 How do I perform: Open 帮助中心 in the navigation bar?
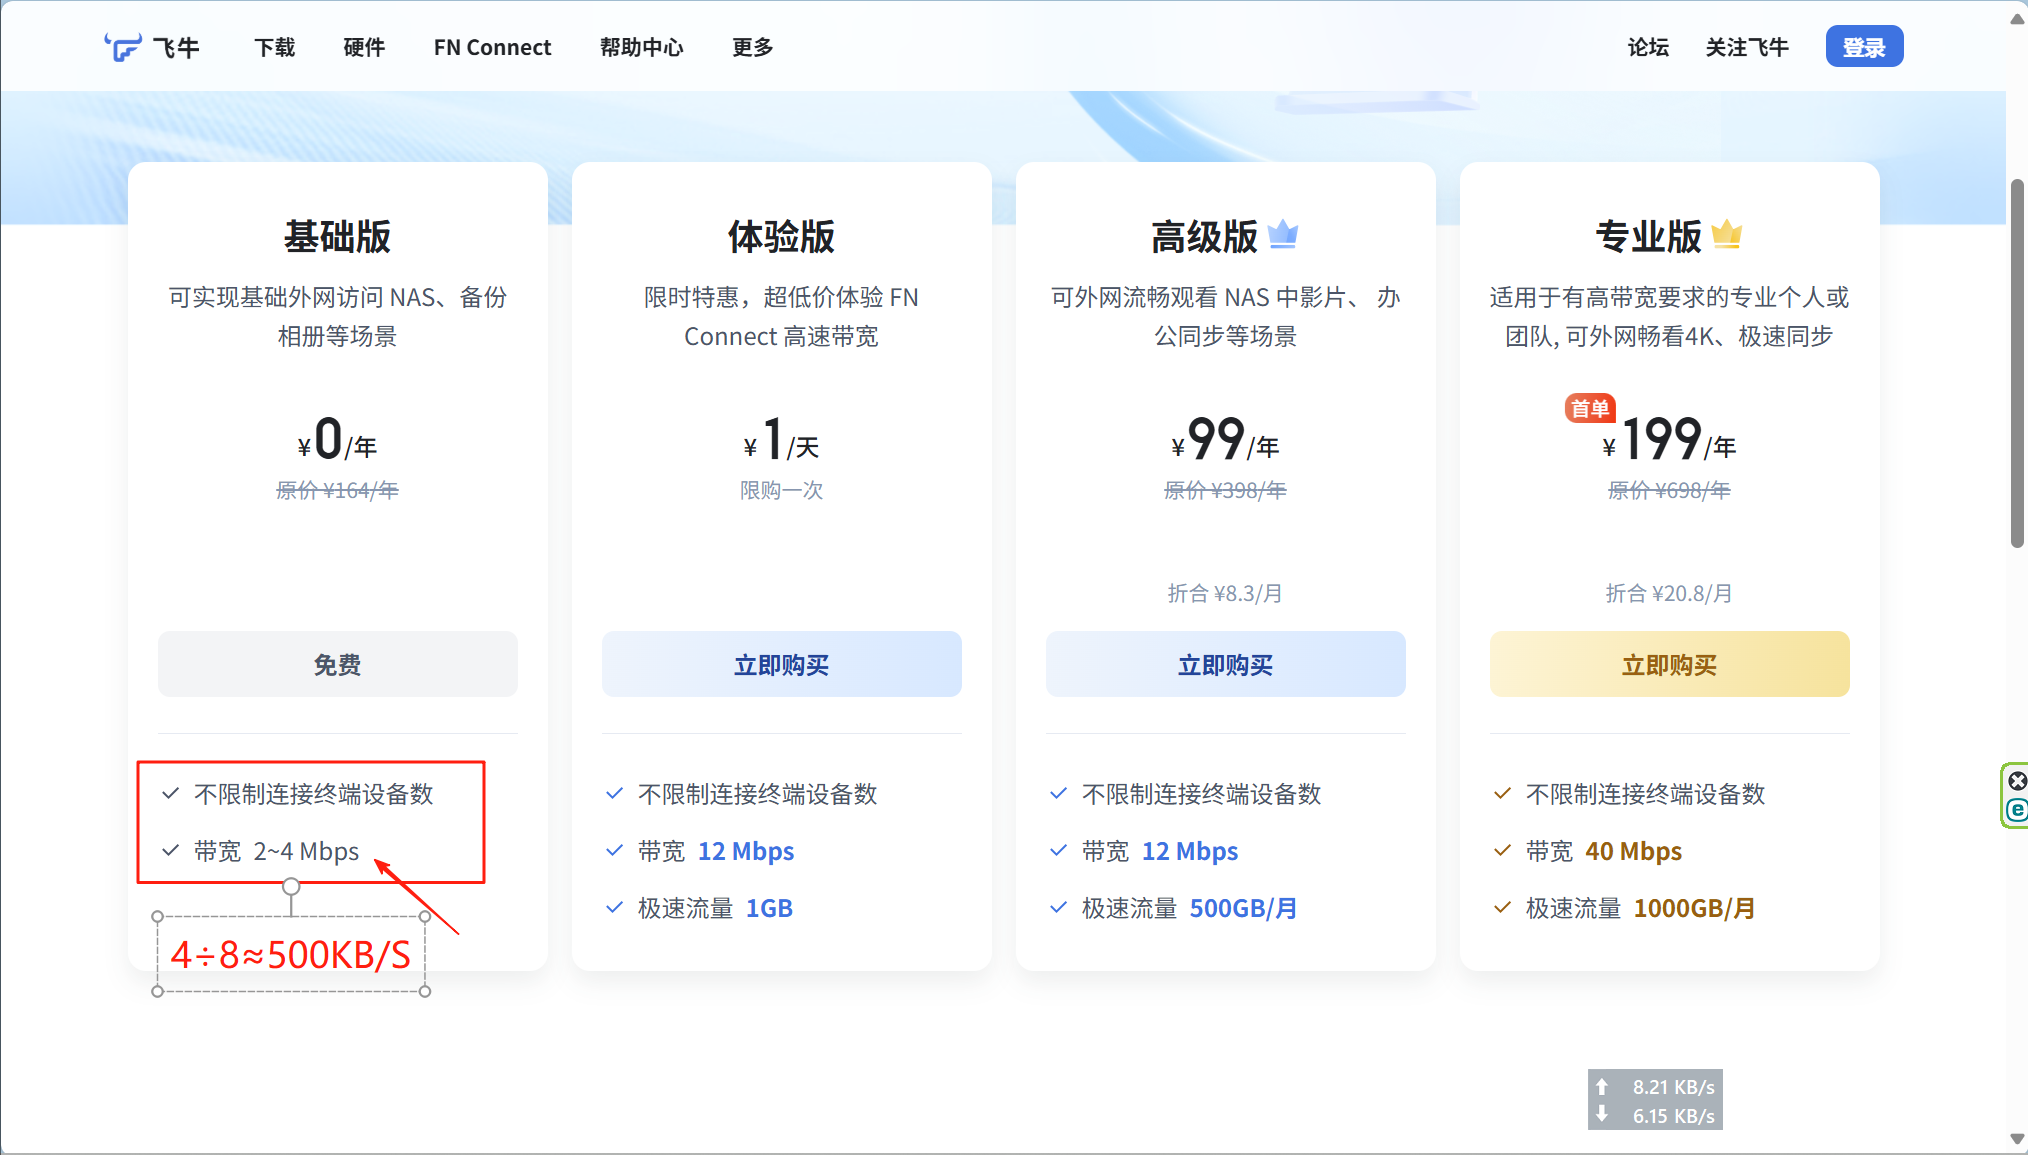642,47
